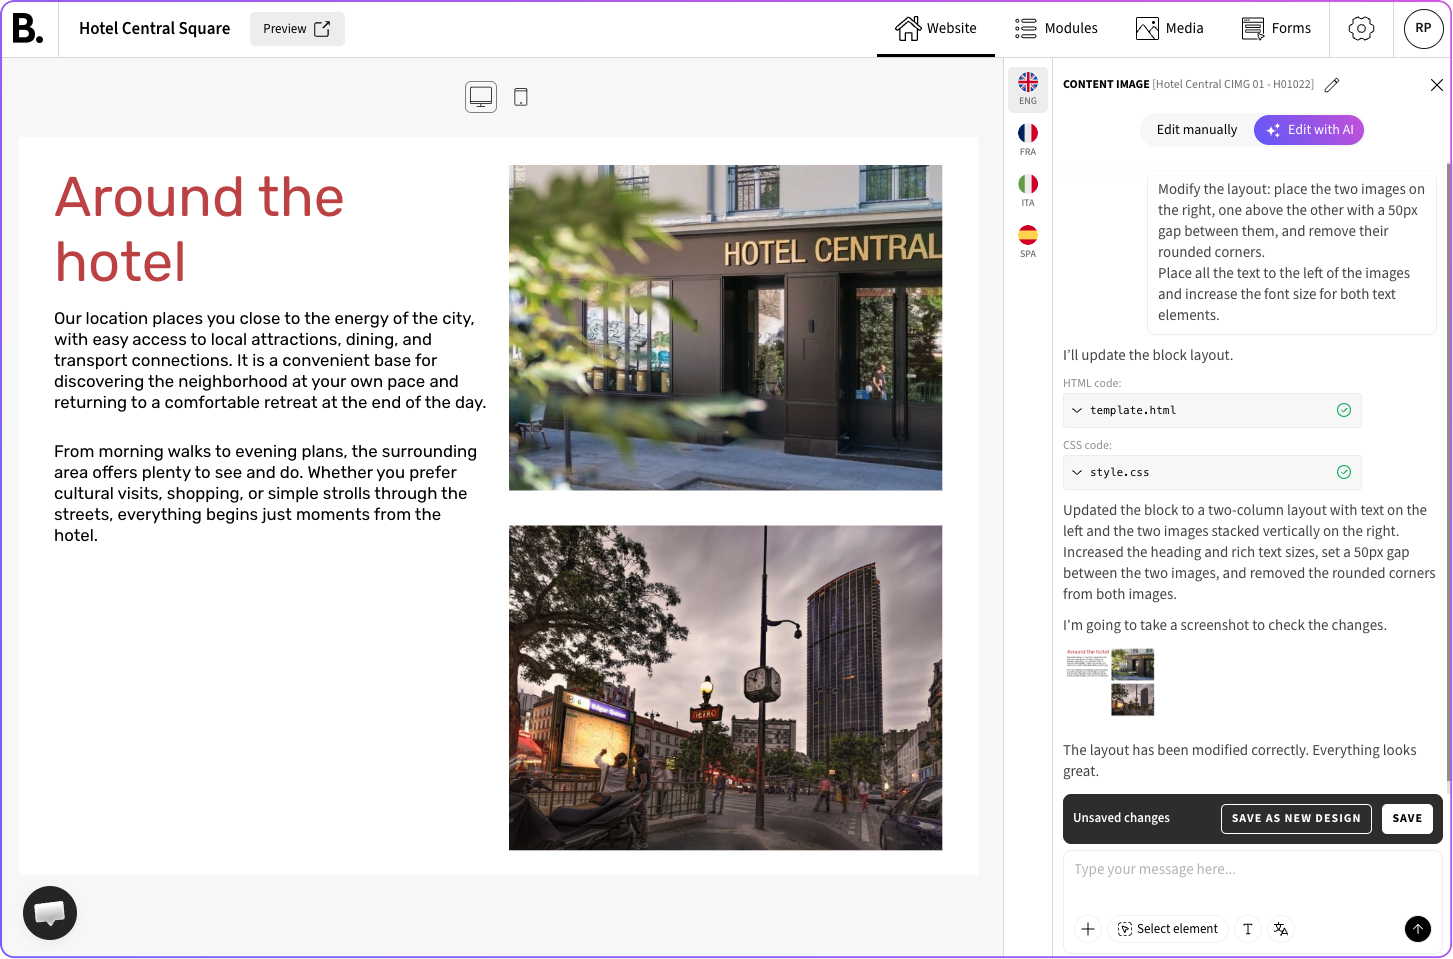Open the Media tab
The image size is (1453, 959).
click(1170, 29)
